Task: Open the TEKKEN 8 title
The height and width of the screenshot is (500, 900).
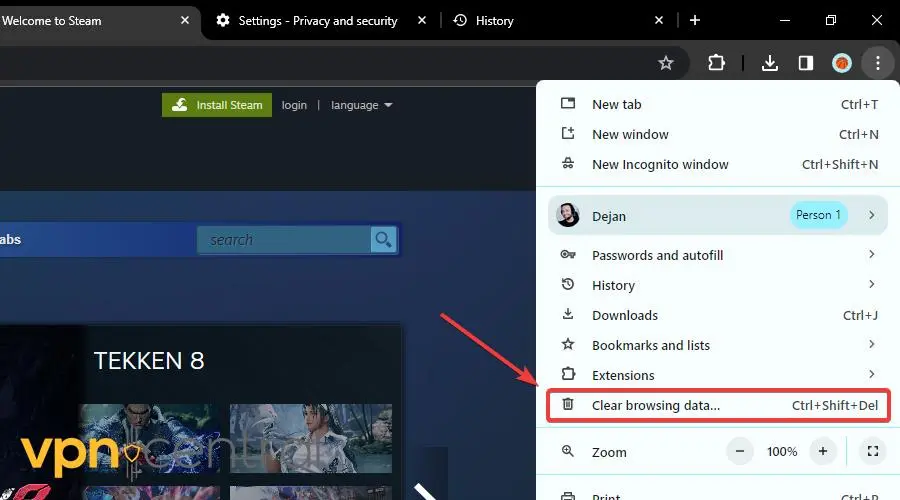Action: (x=149, y=361)
